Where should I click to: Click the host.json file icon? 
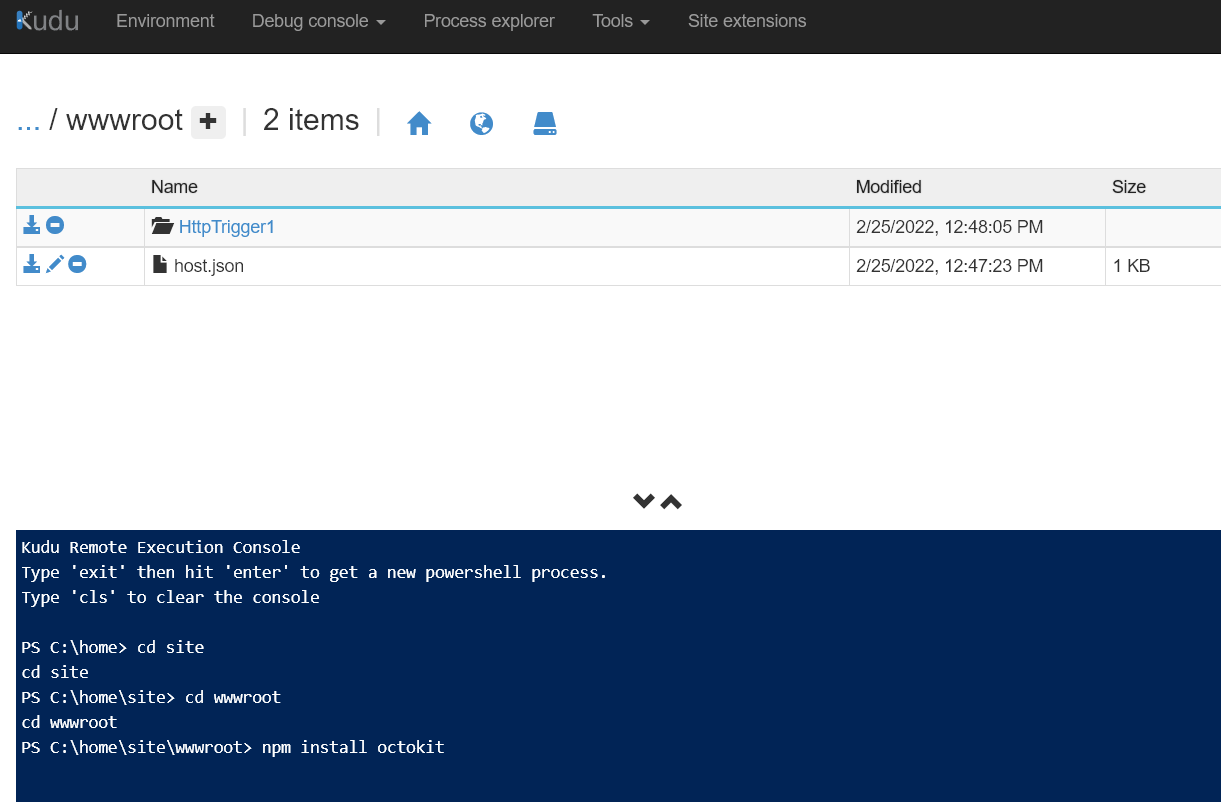pyautogui.click(x=159, y=265)
